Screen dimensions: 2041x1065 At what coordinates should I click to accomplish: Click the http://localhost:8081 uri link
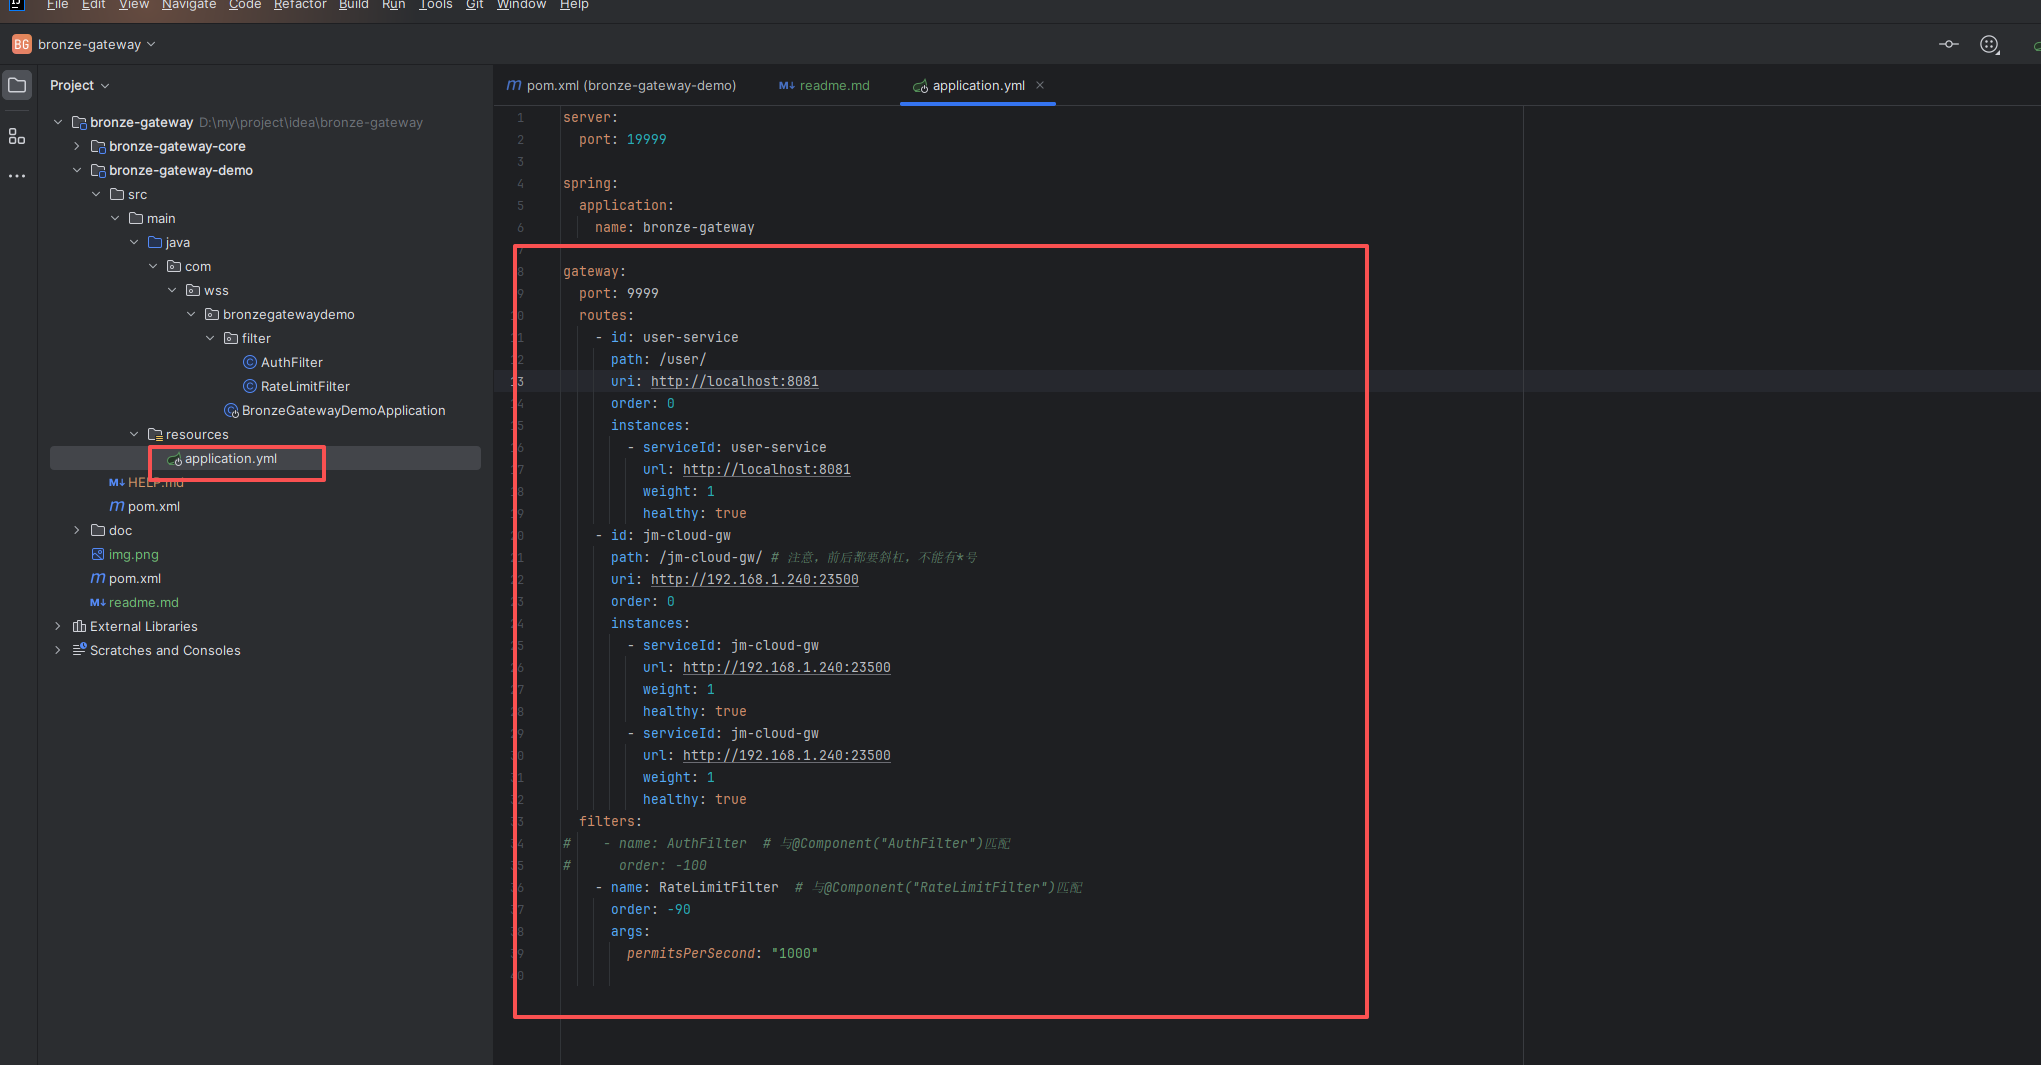click(734, 381)
